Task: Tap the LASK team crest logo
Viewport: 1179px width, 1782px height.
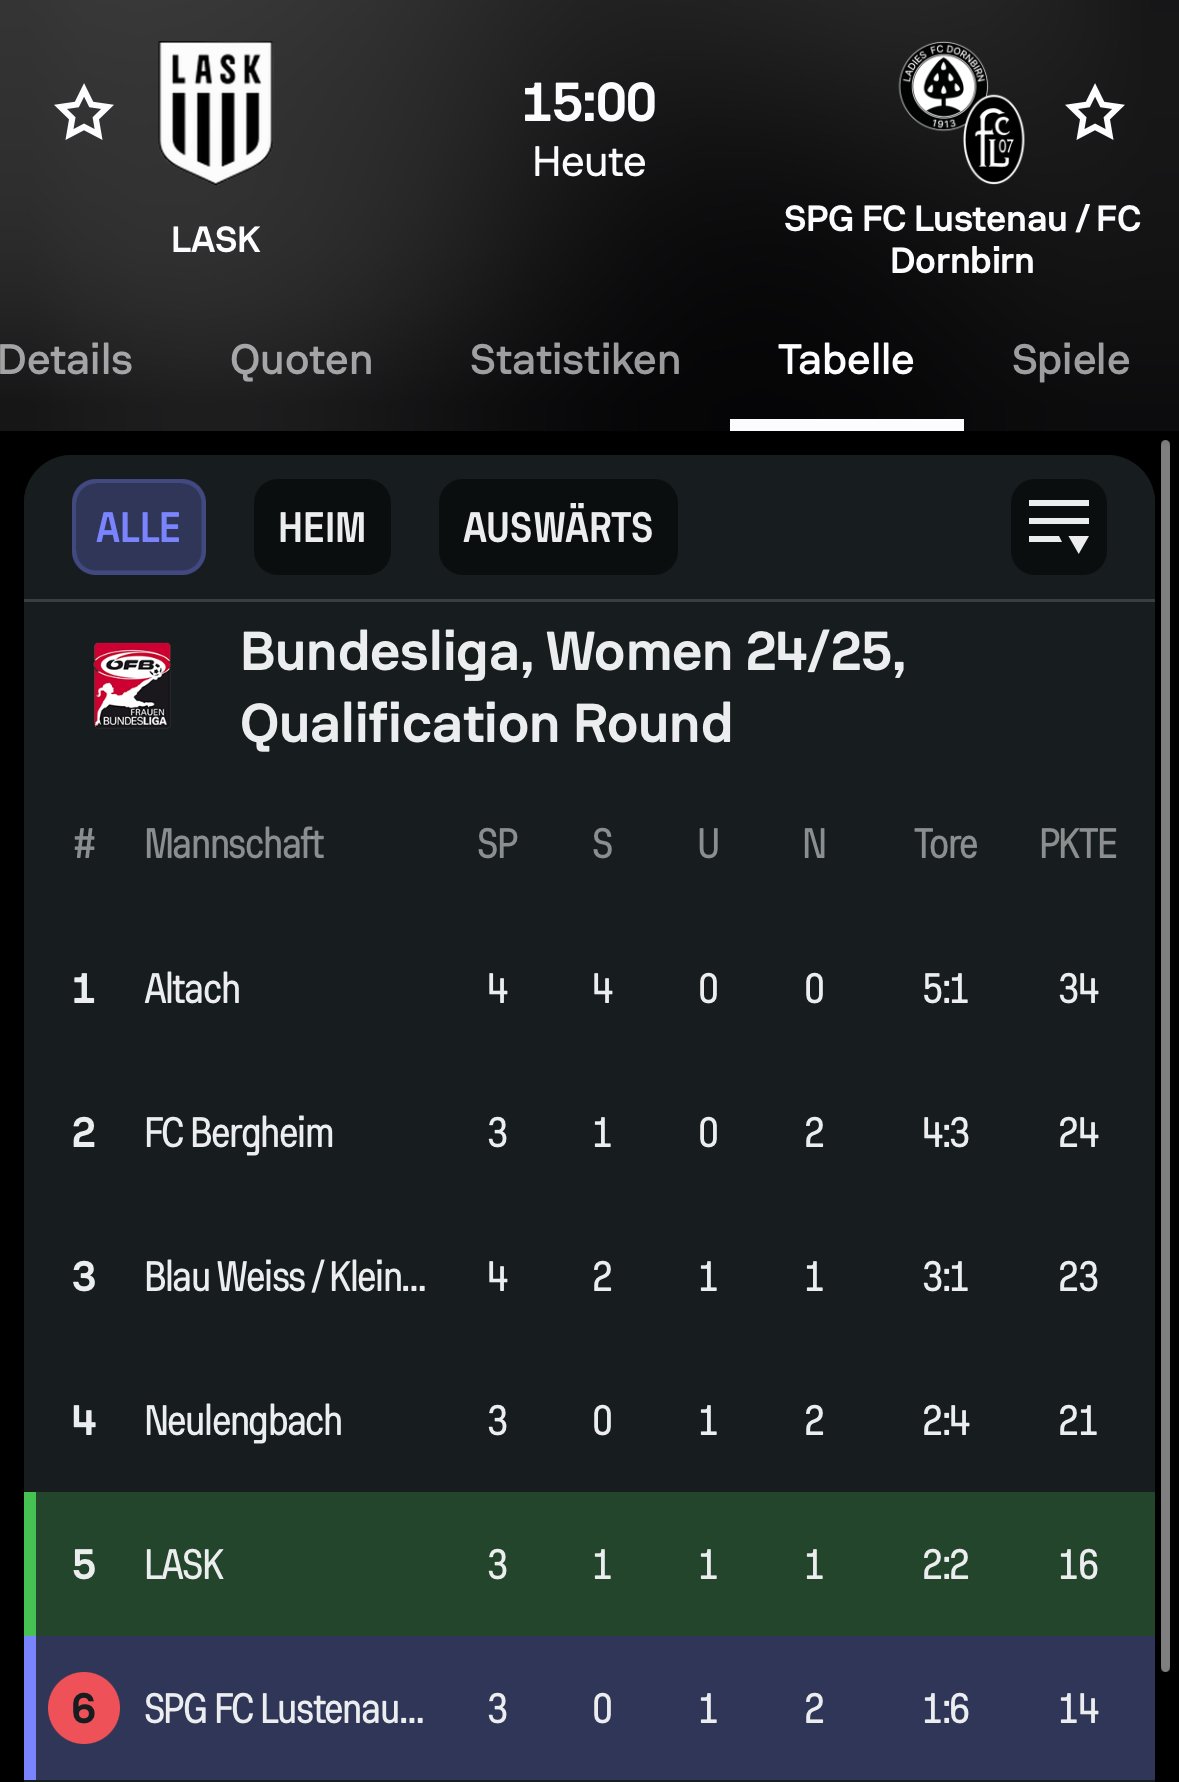Action: pyautogui.click(x=215, y=112)
